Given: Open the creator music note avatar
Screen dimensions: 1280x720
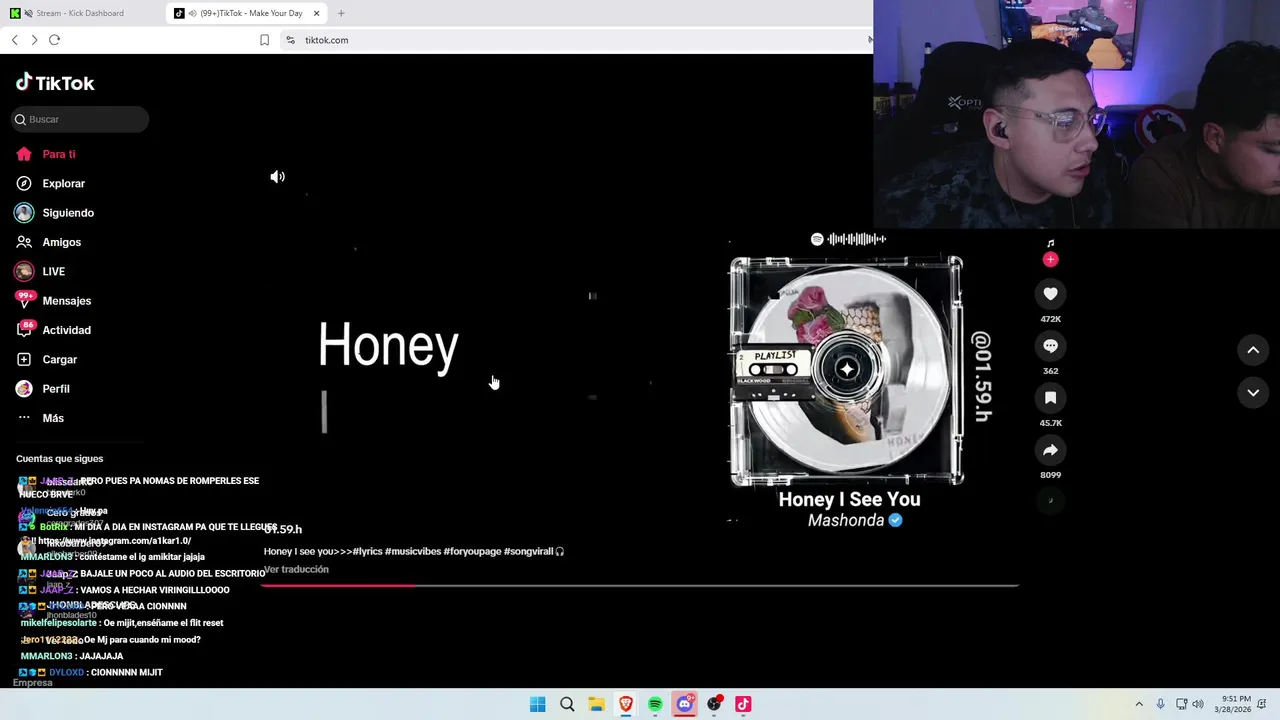Looking at the screenshot, I should point(1050,243).
